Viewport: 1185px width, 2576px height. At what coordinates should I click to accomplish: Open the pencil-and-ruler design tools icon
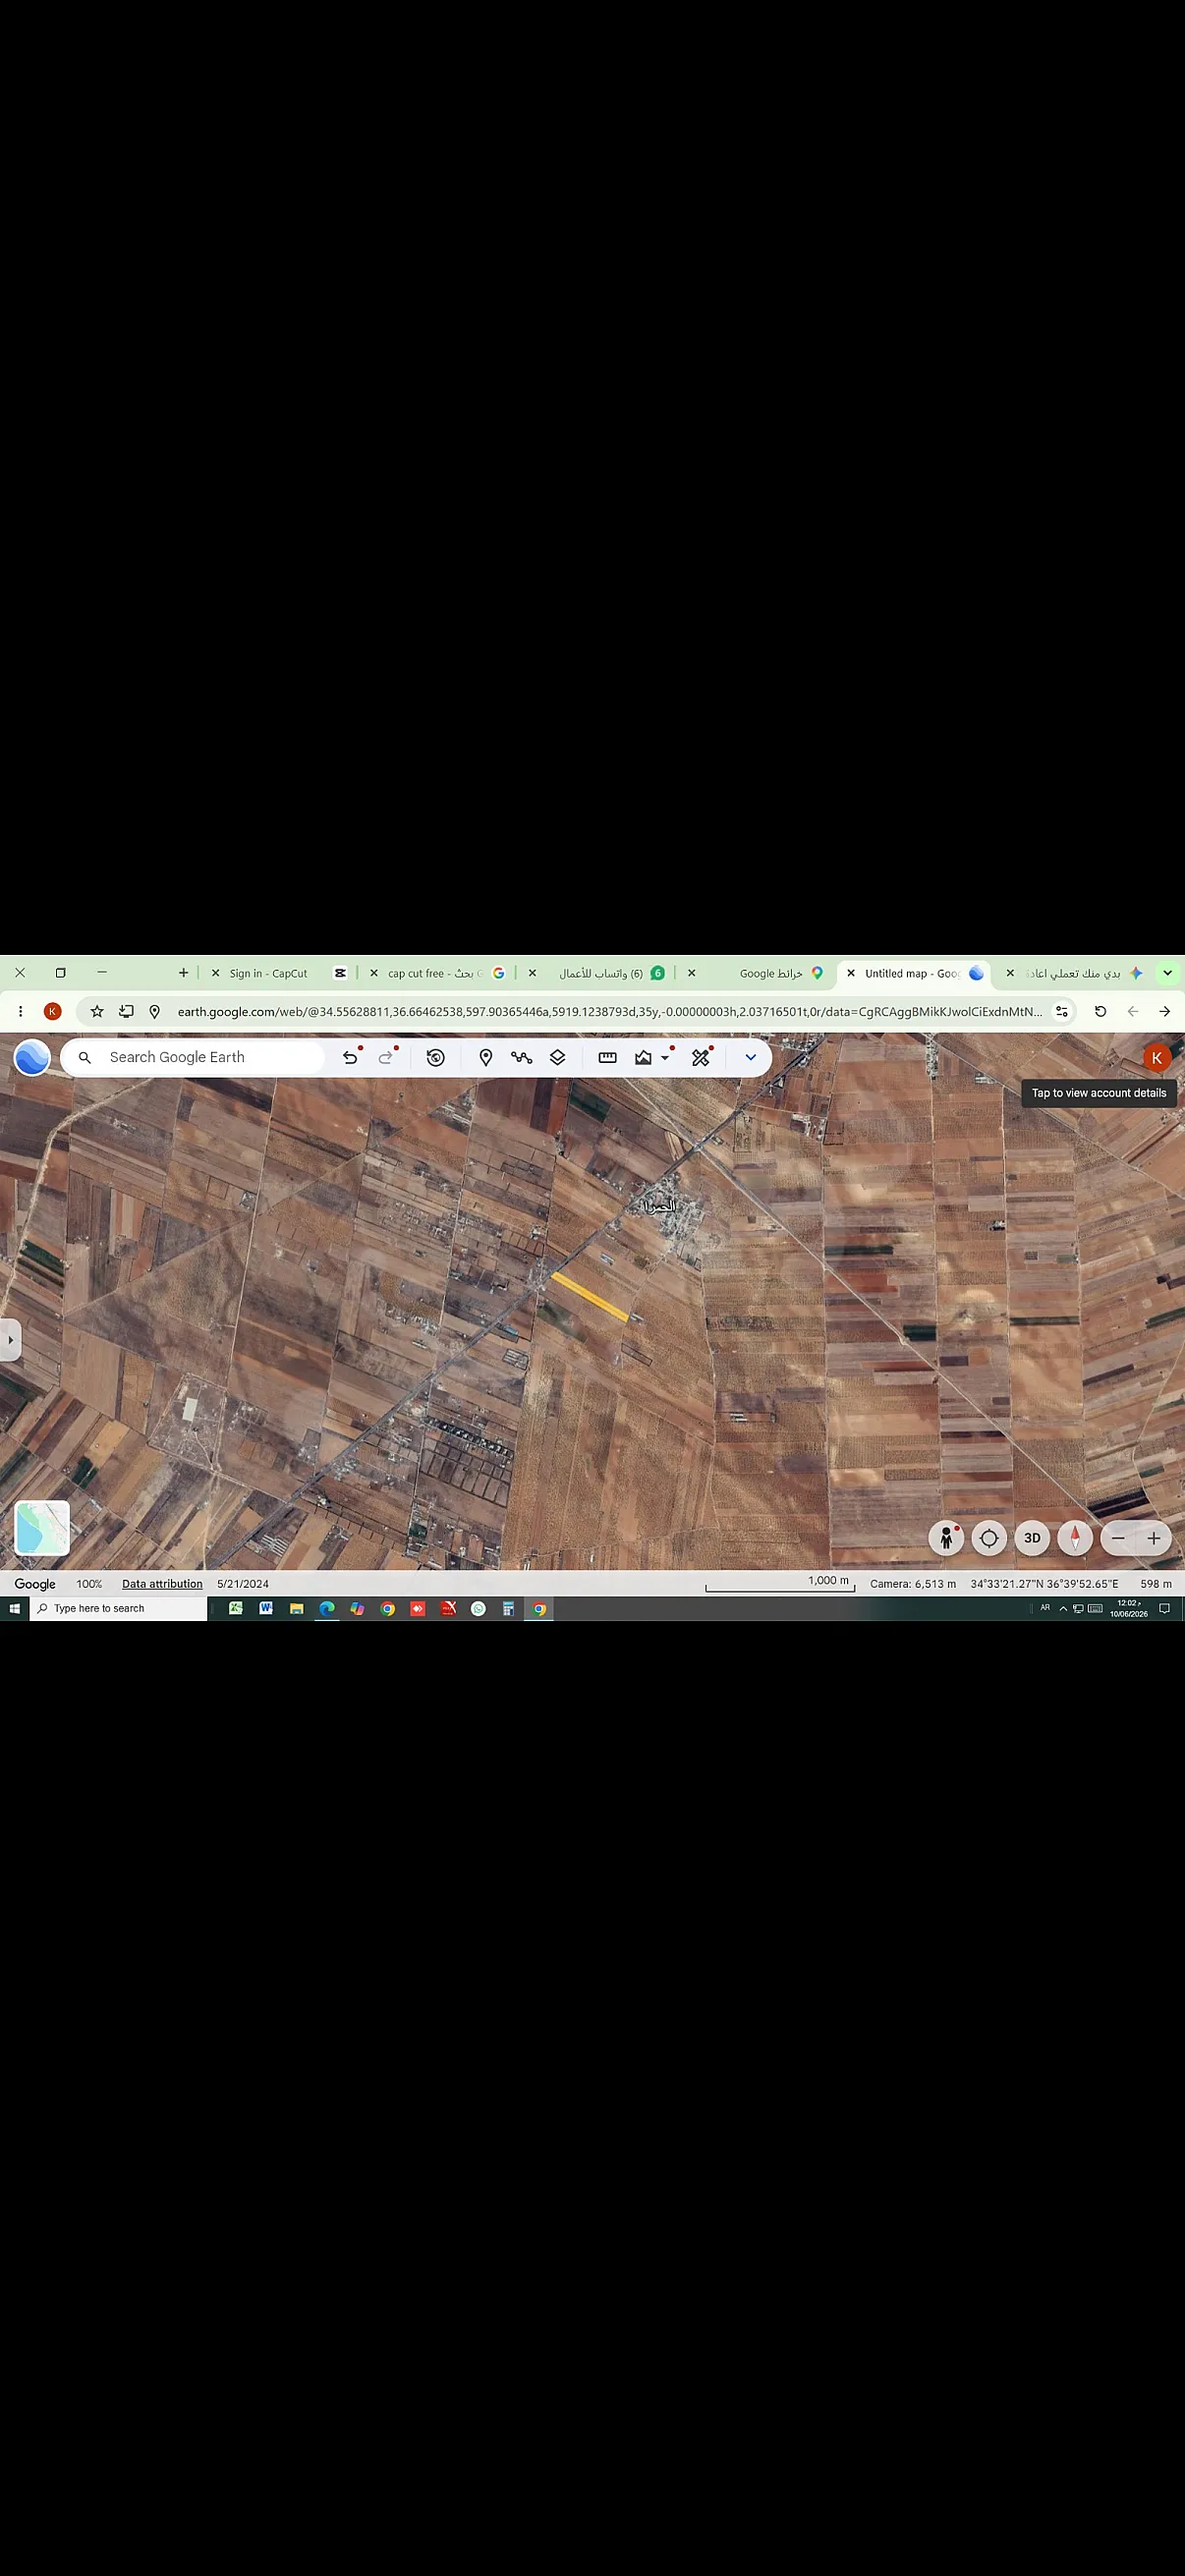pos(701,1057)
